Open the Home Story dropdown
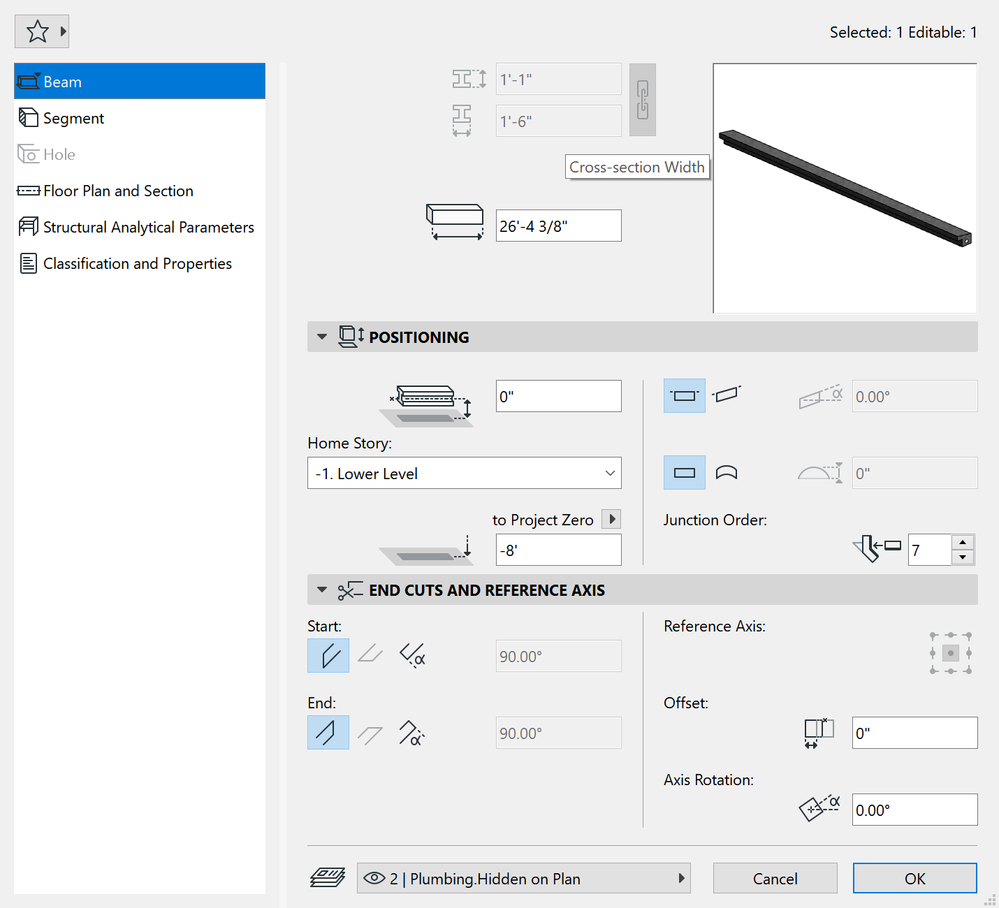 463,472
